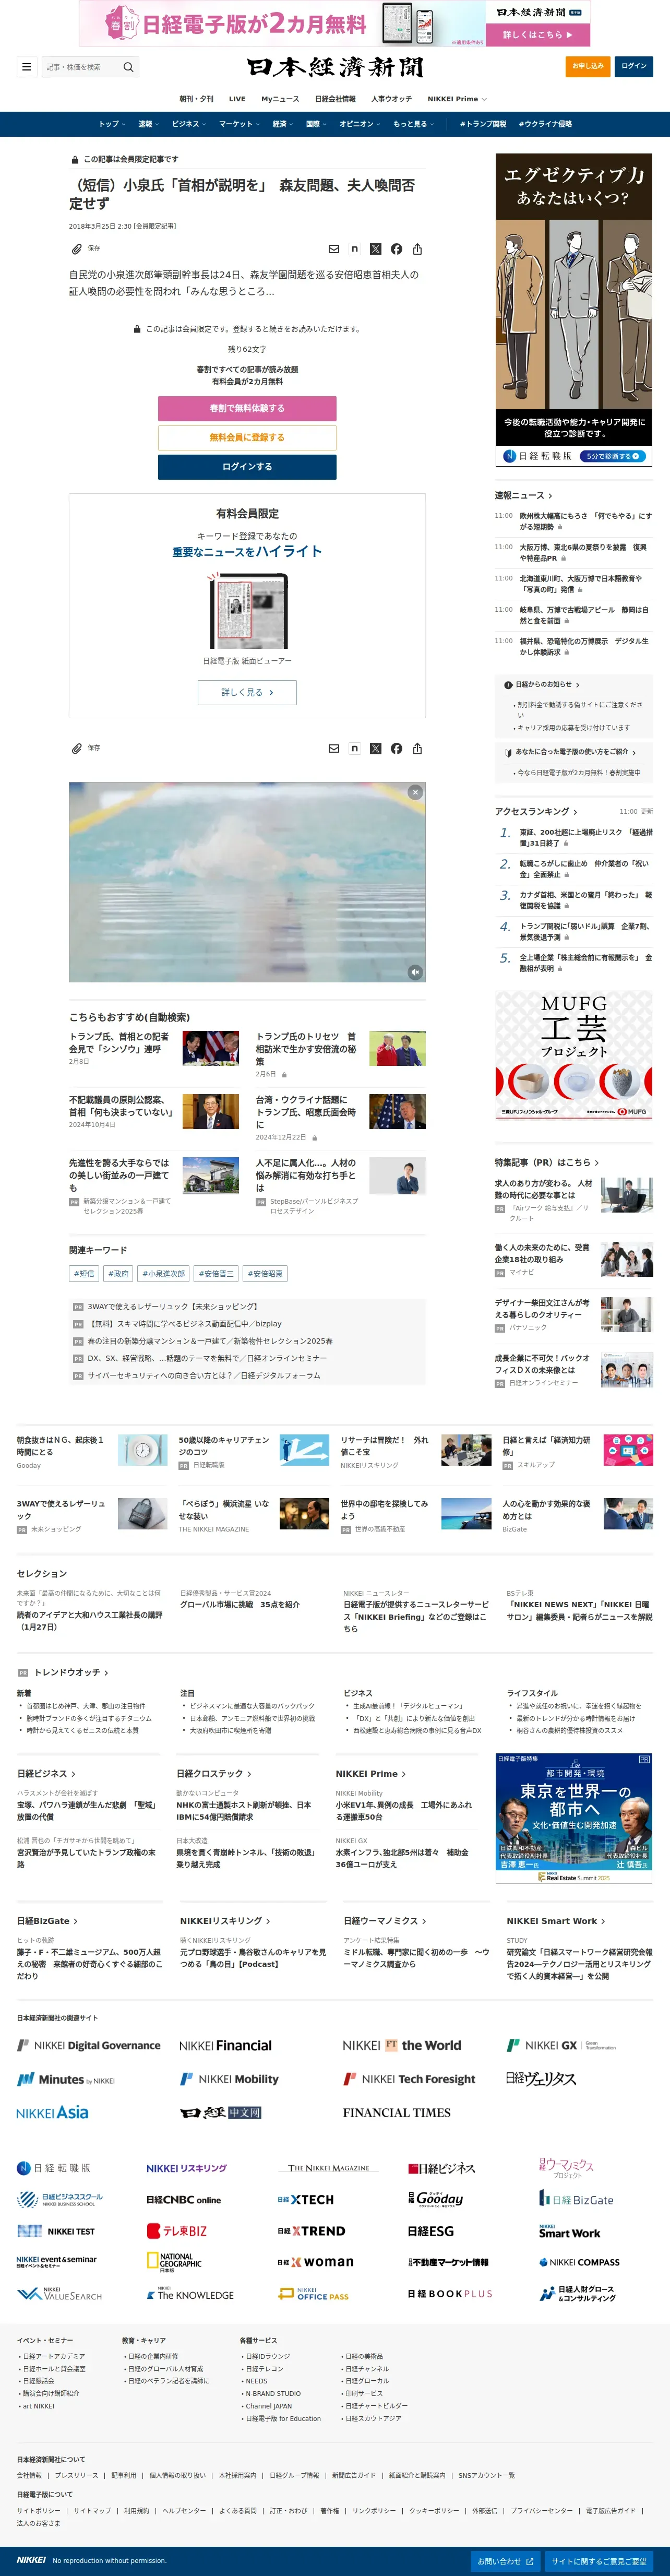The width and height of the screenshot is (670, 2576).
Task: Click the orange お申し込み button
Action: click(x=587, y=66)
